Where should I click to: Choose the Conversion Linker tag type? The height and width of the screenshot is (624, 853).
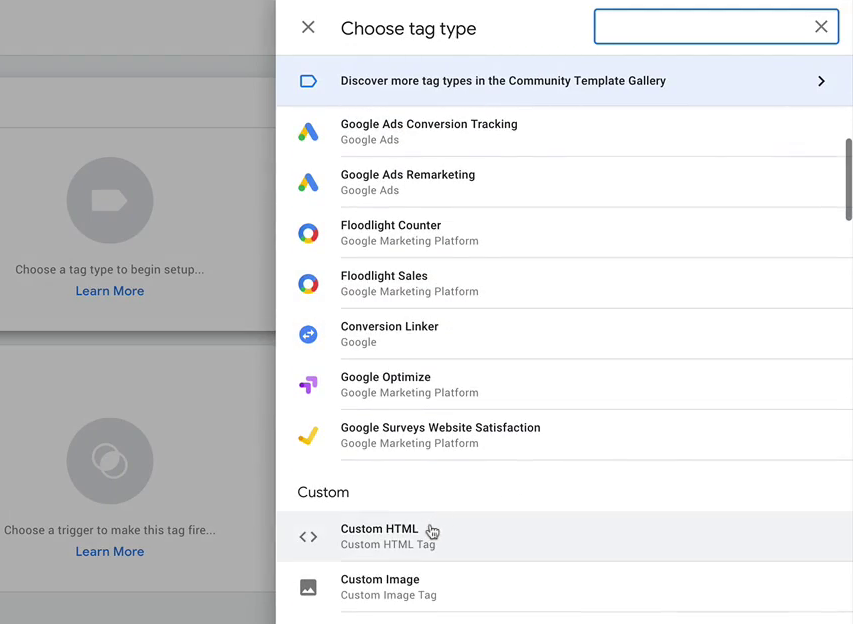click(x=564, y=334)
